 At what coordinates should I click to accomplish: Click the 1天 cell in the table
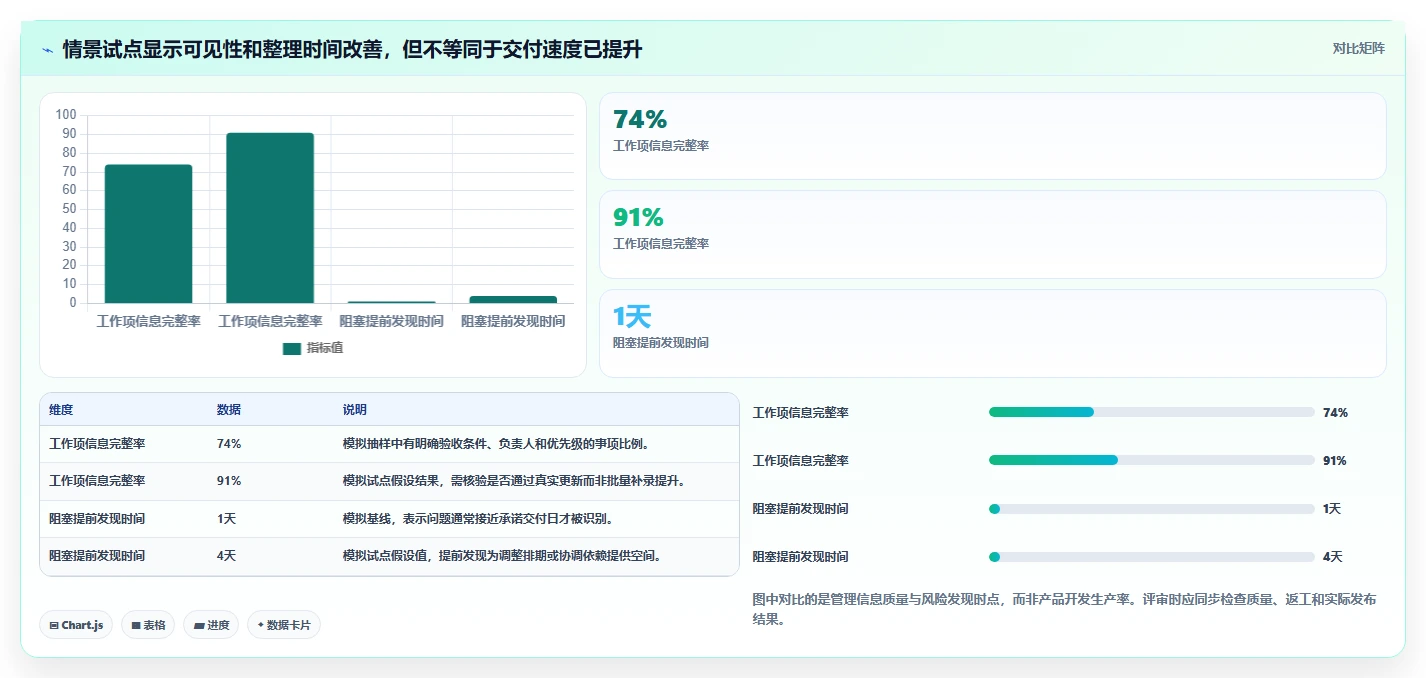226,519
